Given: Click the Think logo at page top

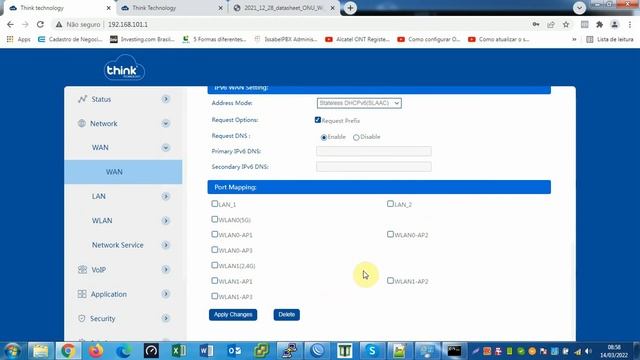Looking at the screenshot, I should pos(124,68).
